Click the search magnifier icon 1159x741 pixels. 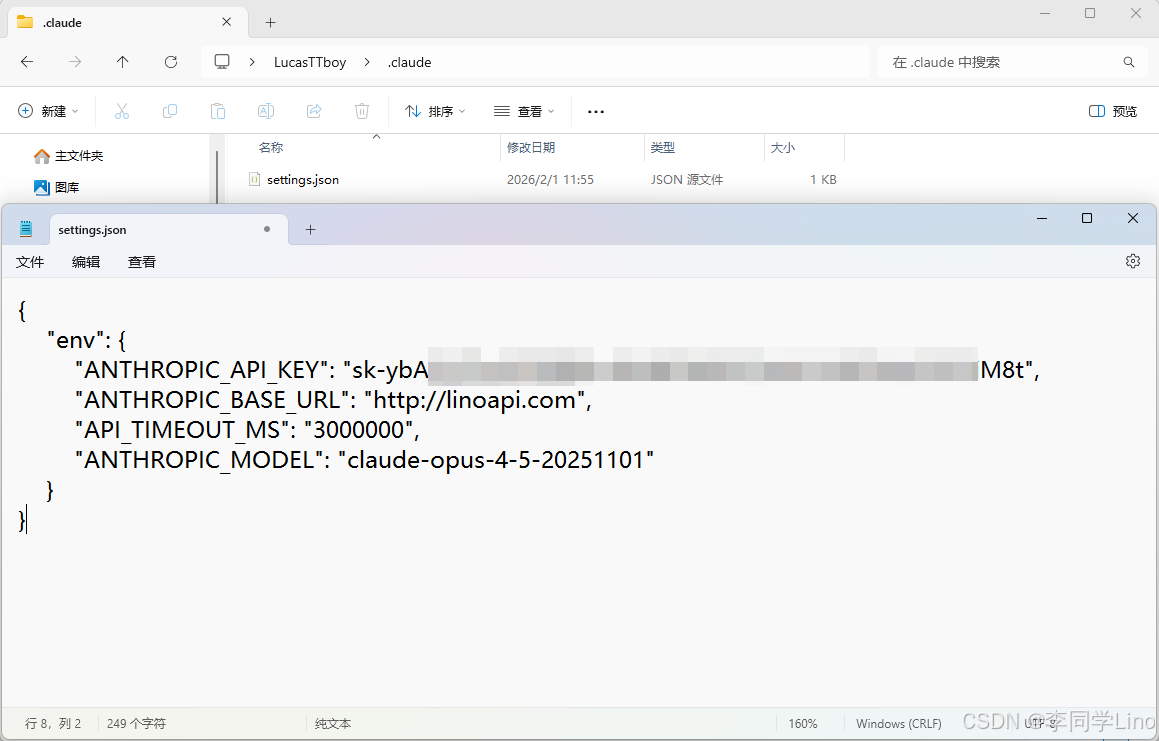click(x=1129, y=62)
